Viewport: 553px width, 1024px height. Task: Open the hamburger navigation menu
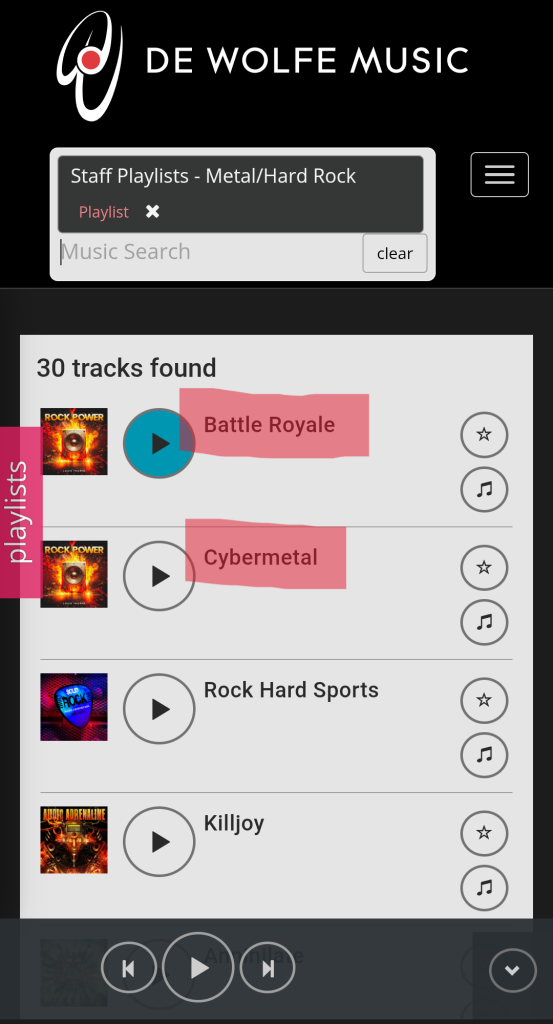499,174
